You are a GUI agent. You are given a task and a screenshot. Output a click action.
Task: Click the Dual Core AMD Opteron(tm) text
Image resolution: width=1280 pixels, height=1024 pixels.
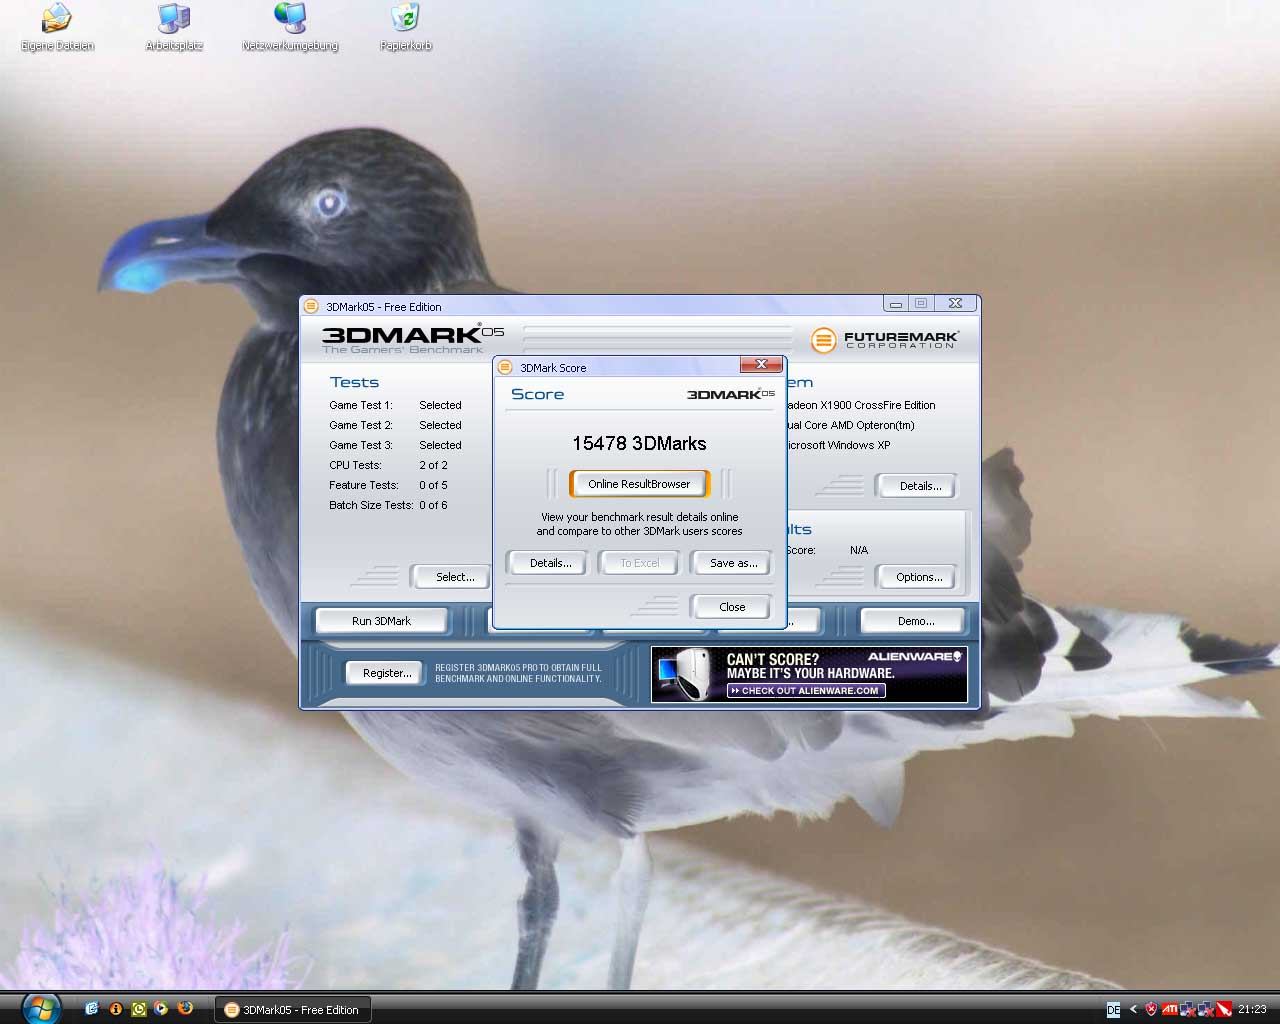click(851, 425)
